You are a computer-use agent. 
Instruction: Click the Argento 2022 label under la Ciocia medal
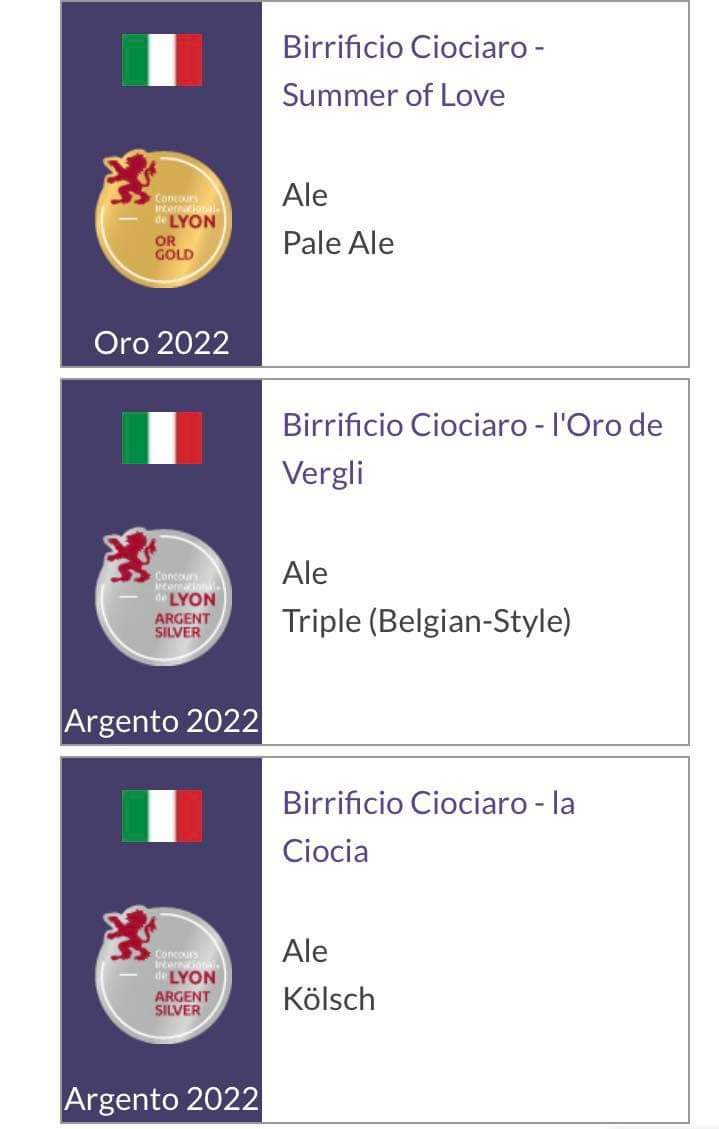point(162,1099)
